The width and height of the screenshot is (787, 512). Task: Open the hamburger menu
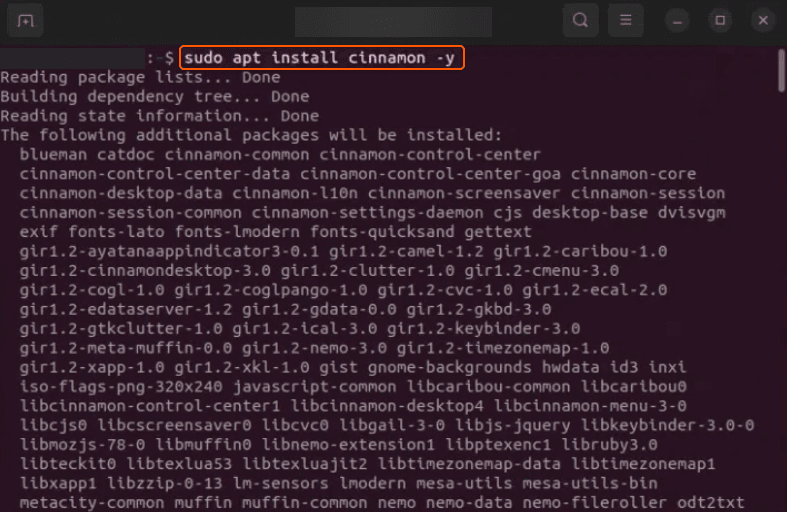tap(625, 21)
